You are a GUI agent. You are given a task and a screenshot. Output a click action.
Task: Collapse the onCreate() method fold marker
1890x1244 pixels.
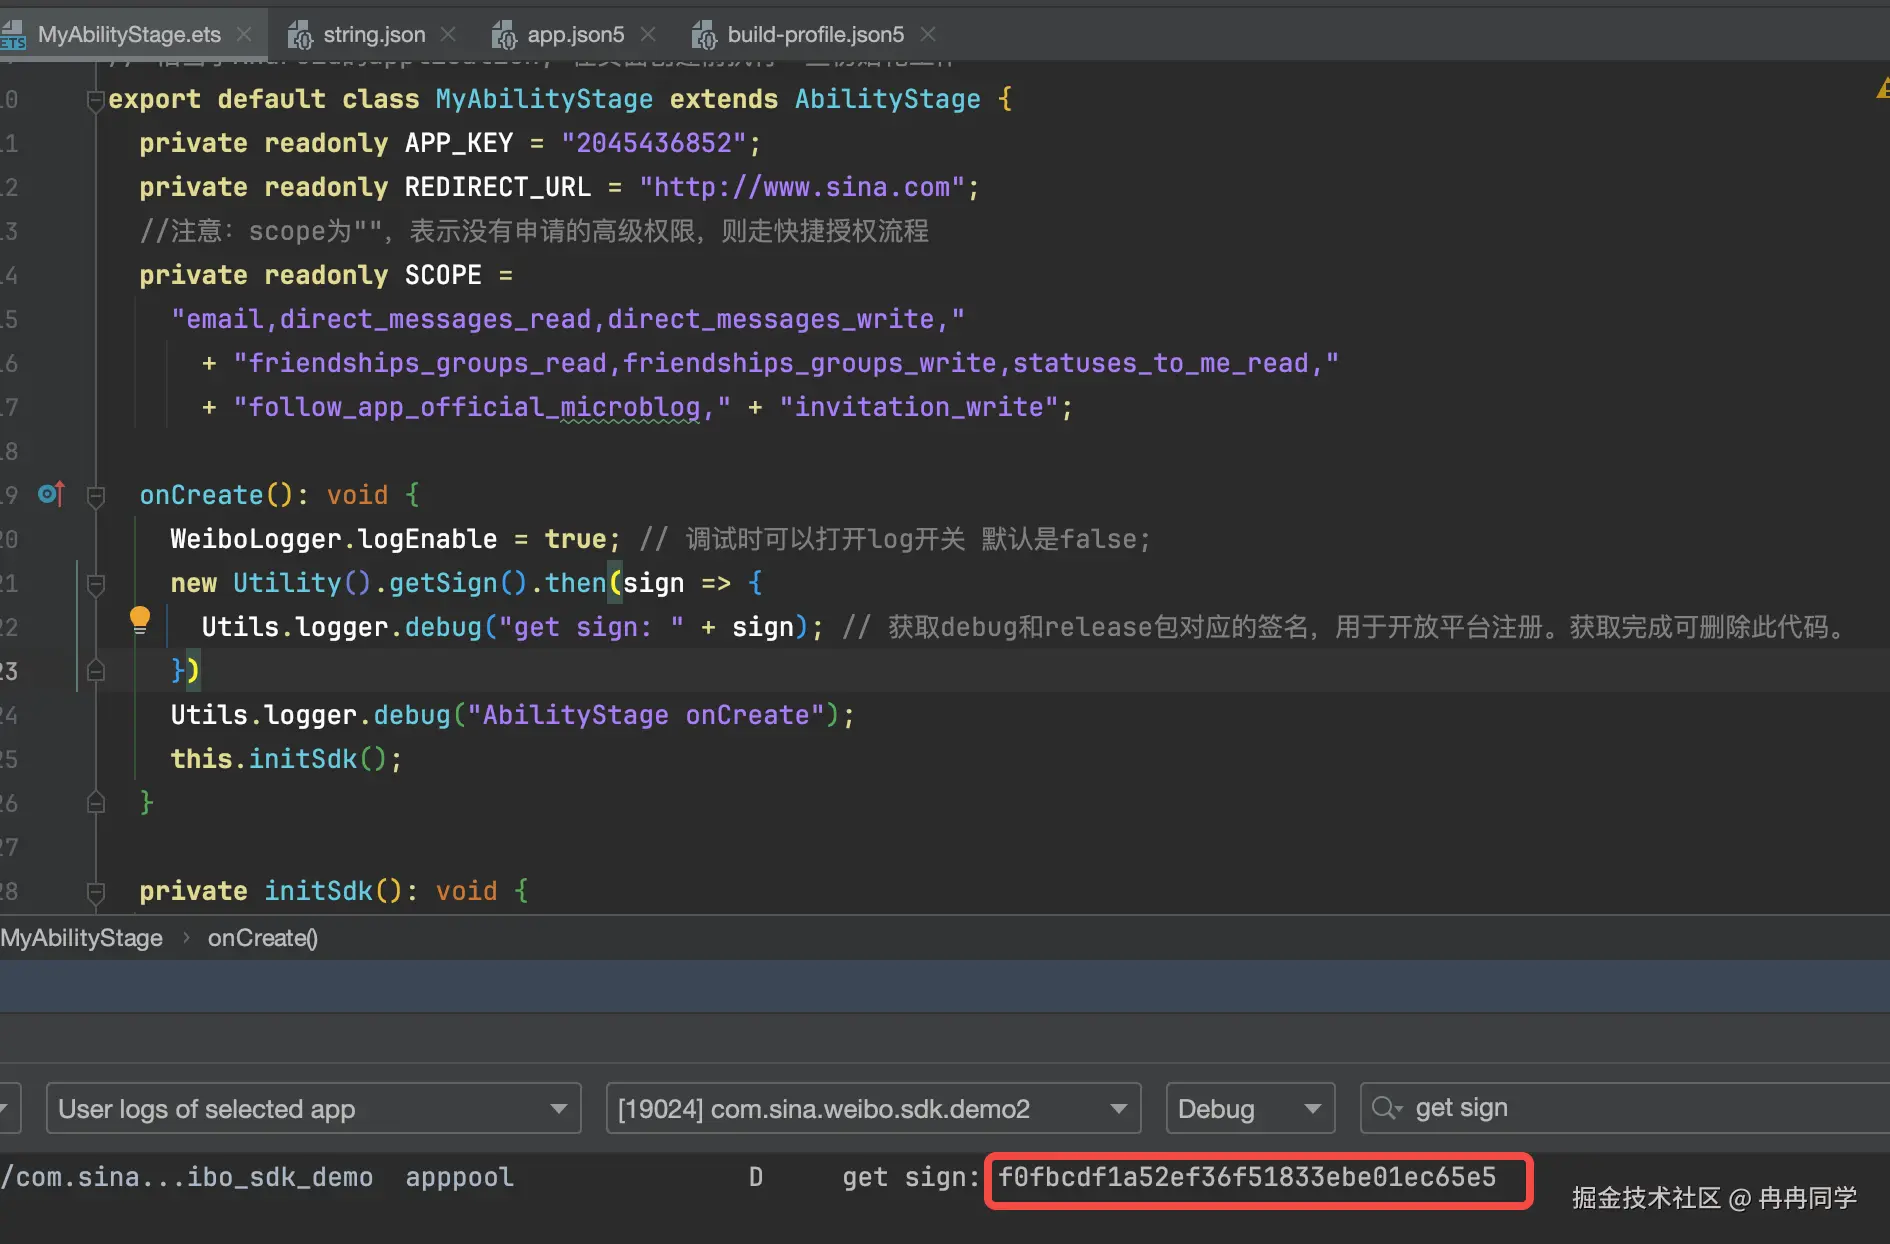tap(96, 496)
